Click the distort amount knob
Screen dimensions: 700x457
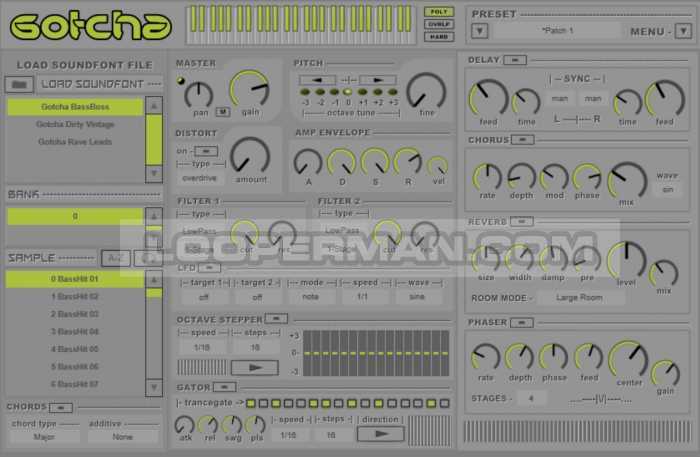coord(250,157)
